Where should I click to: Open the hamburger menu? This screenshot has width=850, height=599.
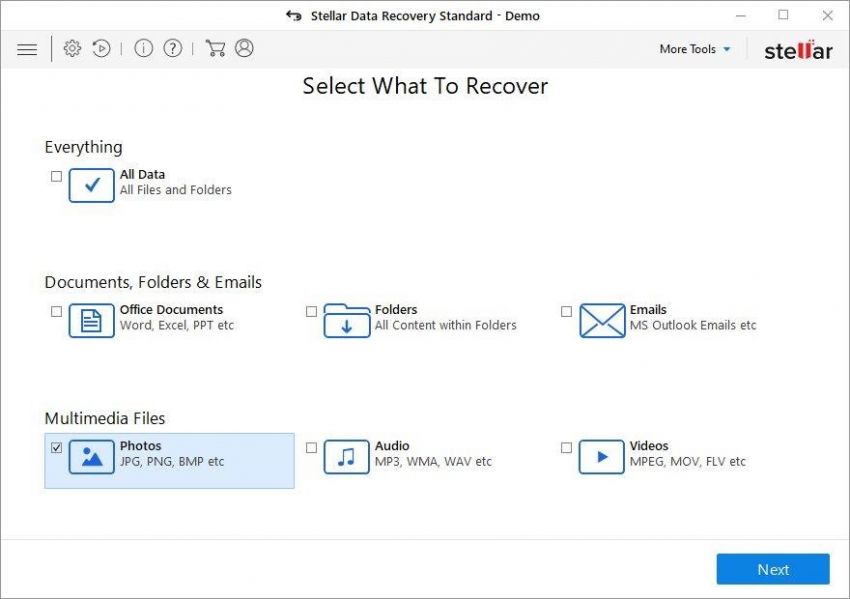(27, 48)
